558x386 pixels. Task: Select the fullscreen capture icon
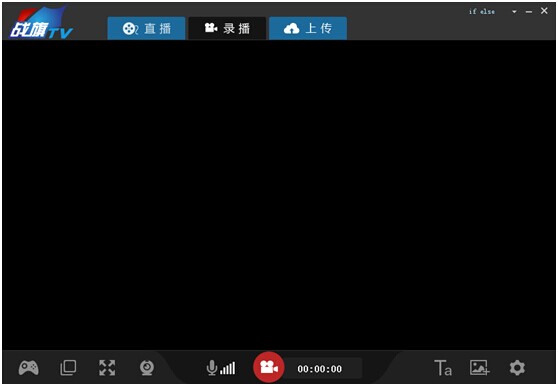point(107,368)
